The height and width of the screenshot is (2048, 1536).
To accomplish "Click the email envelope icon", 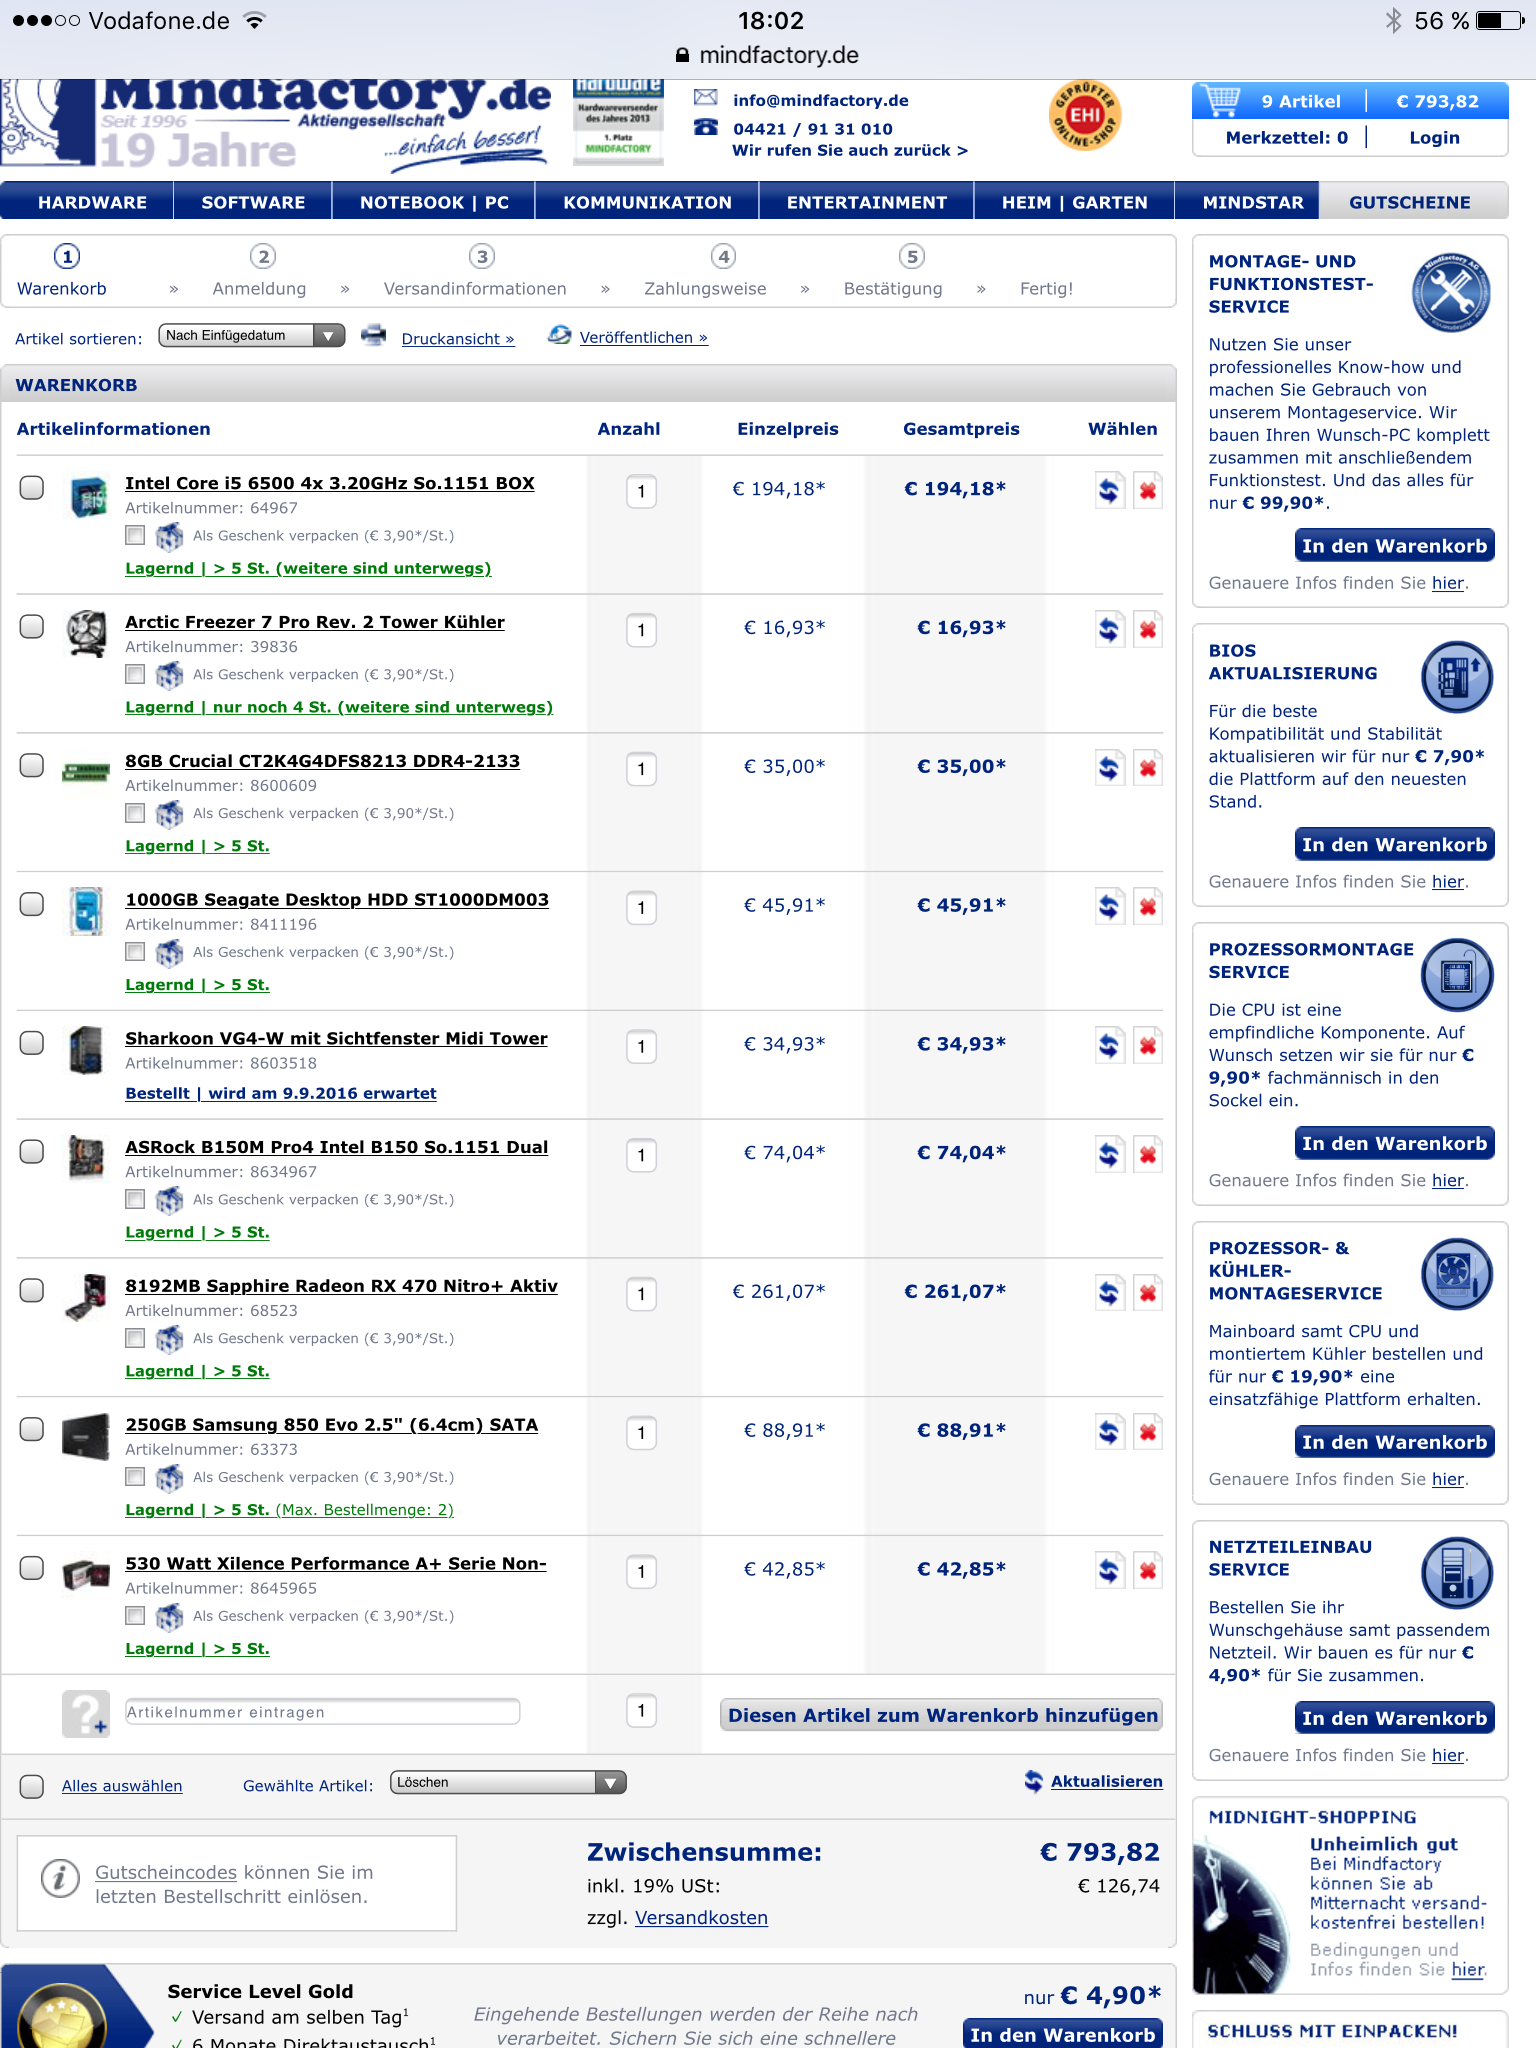I will pyautogui.click(x=706, y=98).
